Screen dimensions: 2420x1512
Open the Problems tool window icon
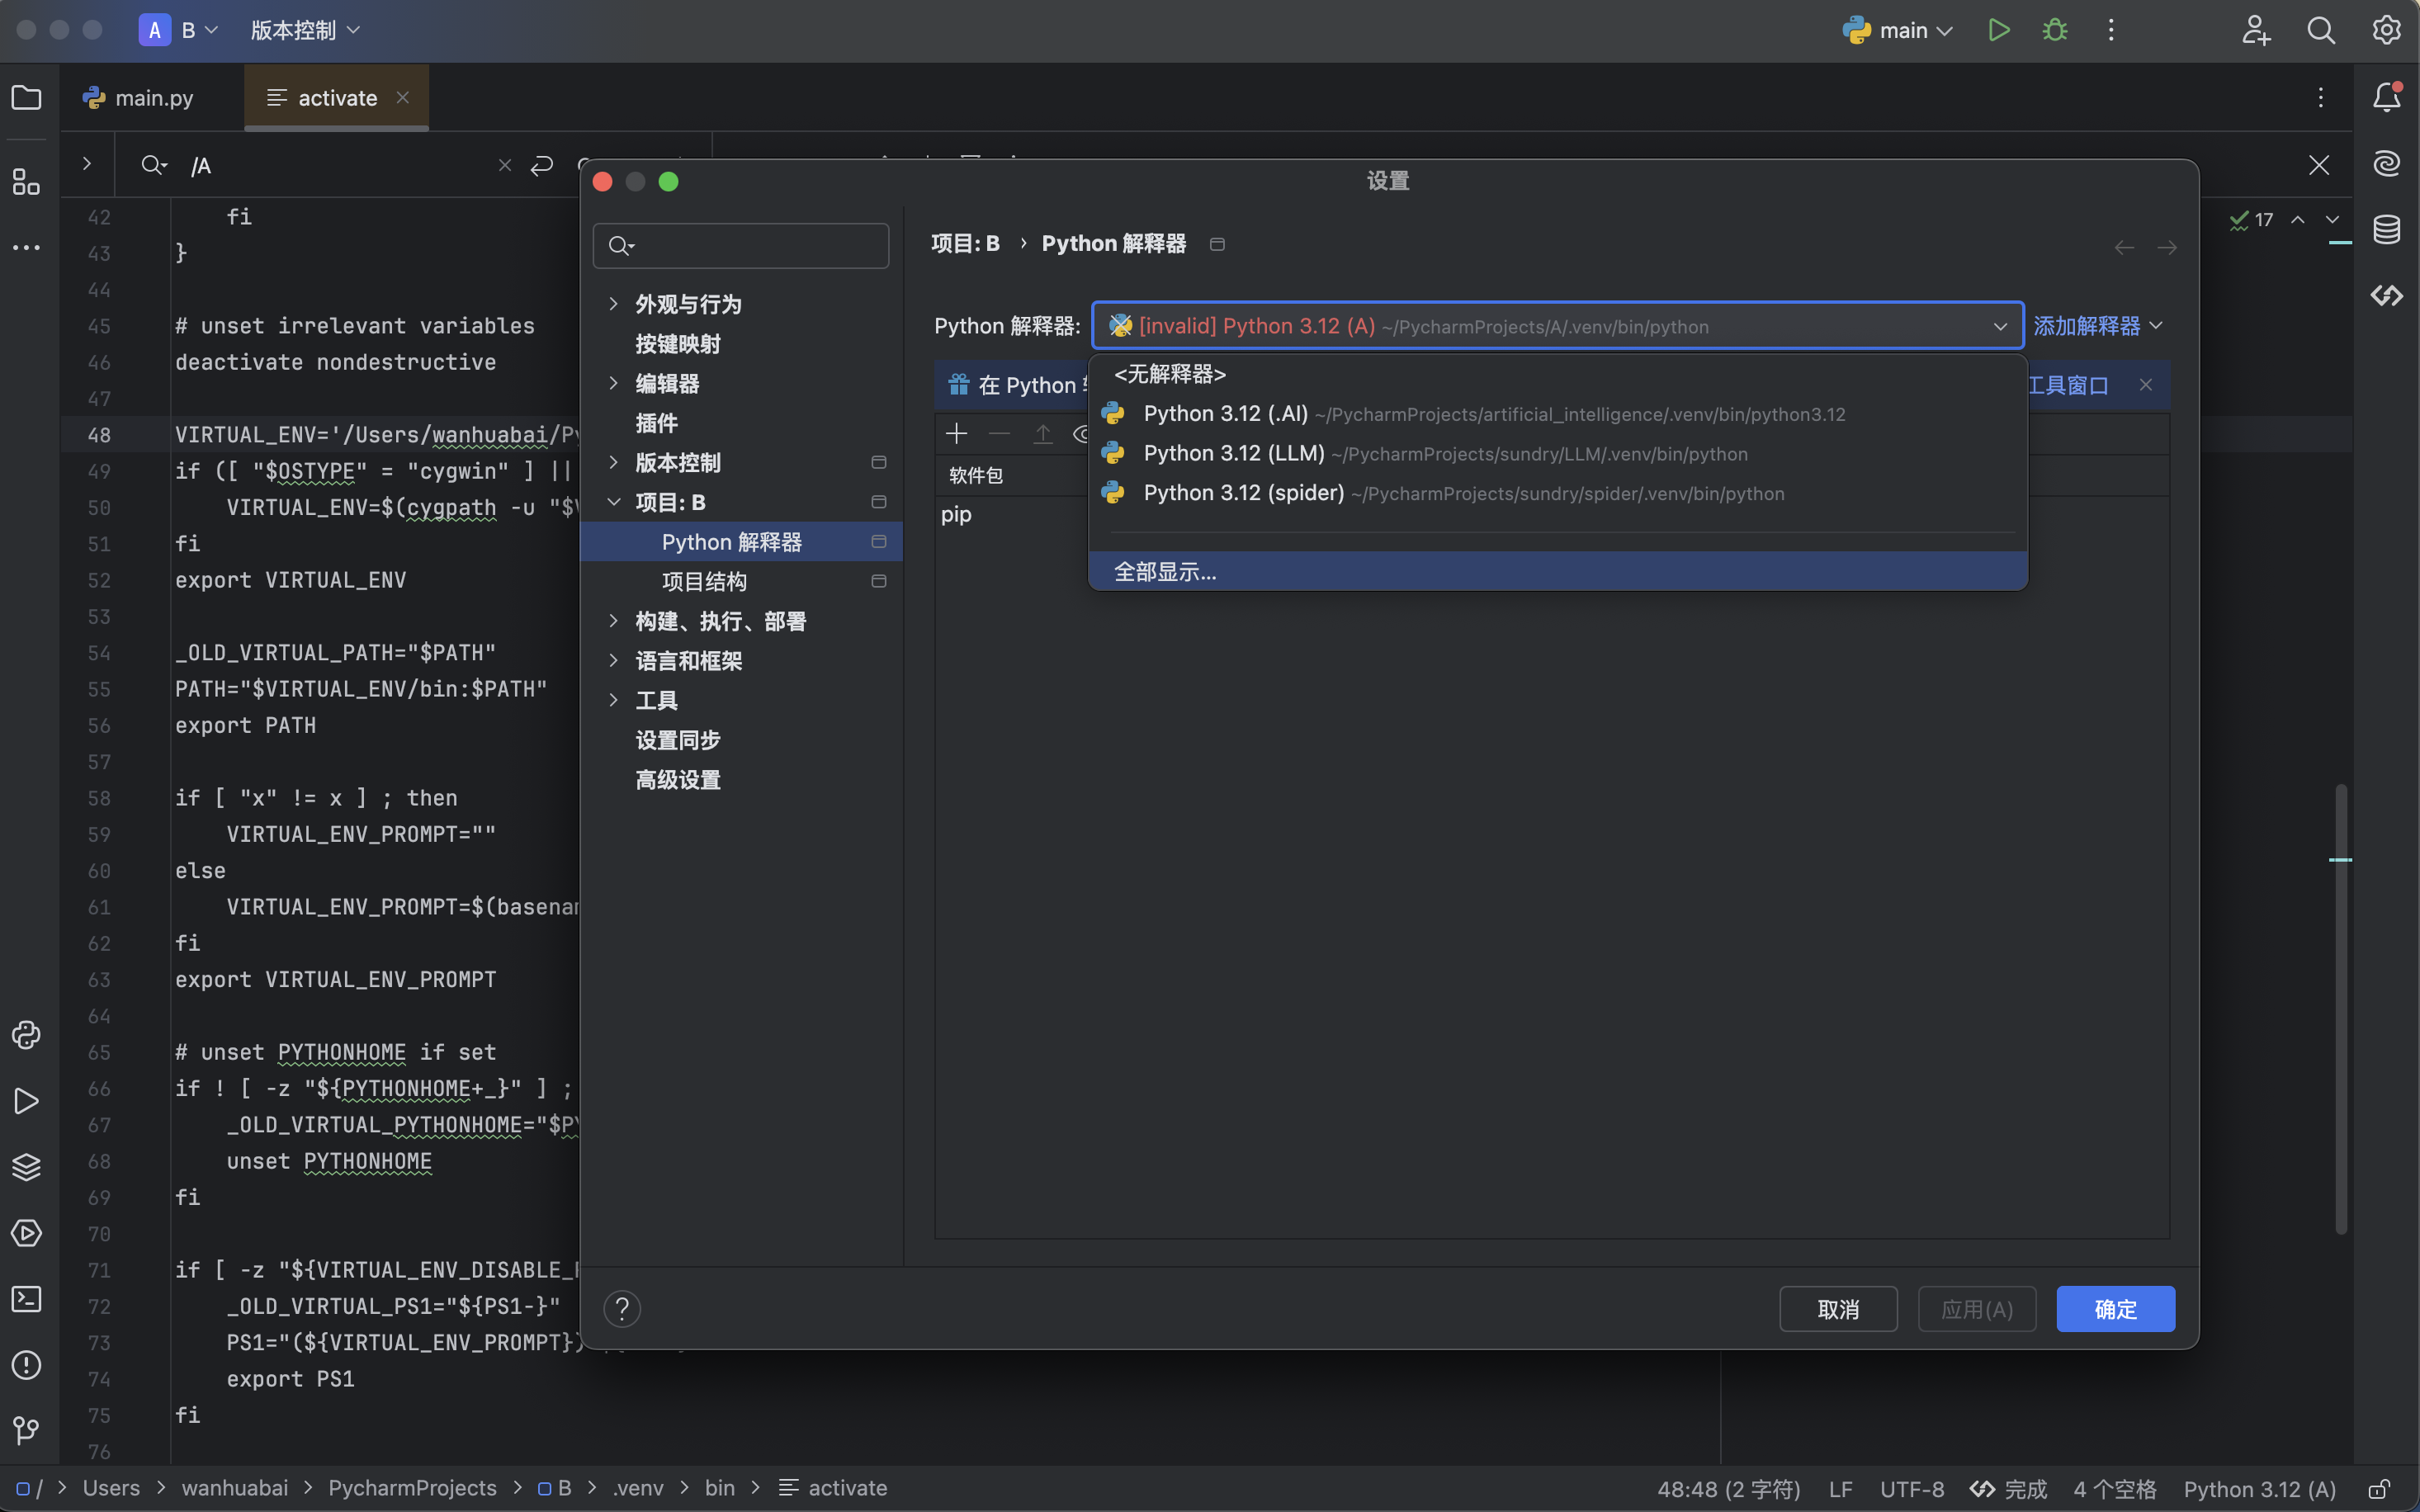[x=26, y=1365]
